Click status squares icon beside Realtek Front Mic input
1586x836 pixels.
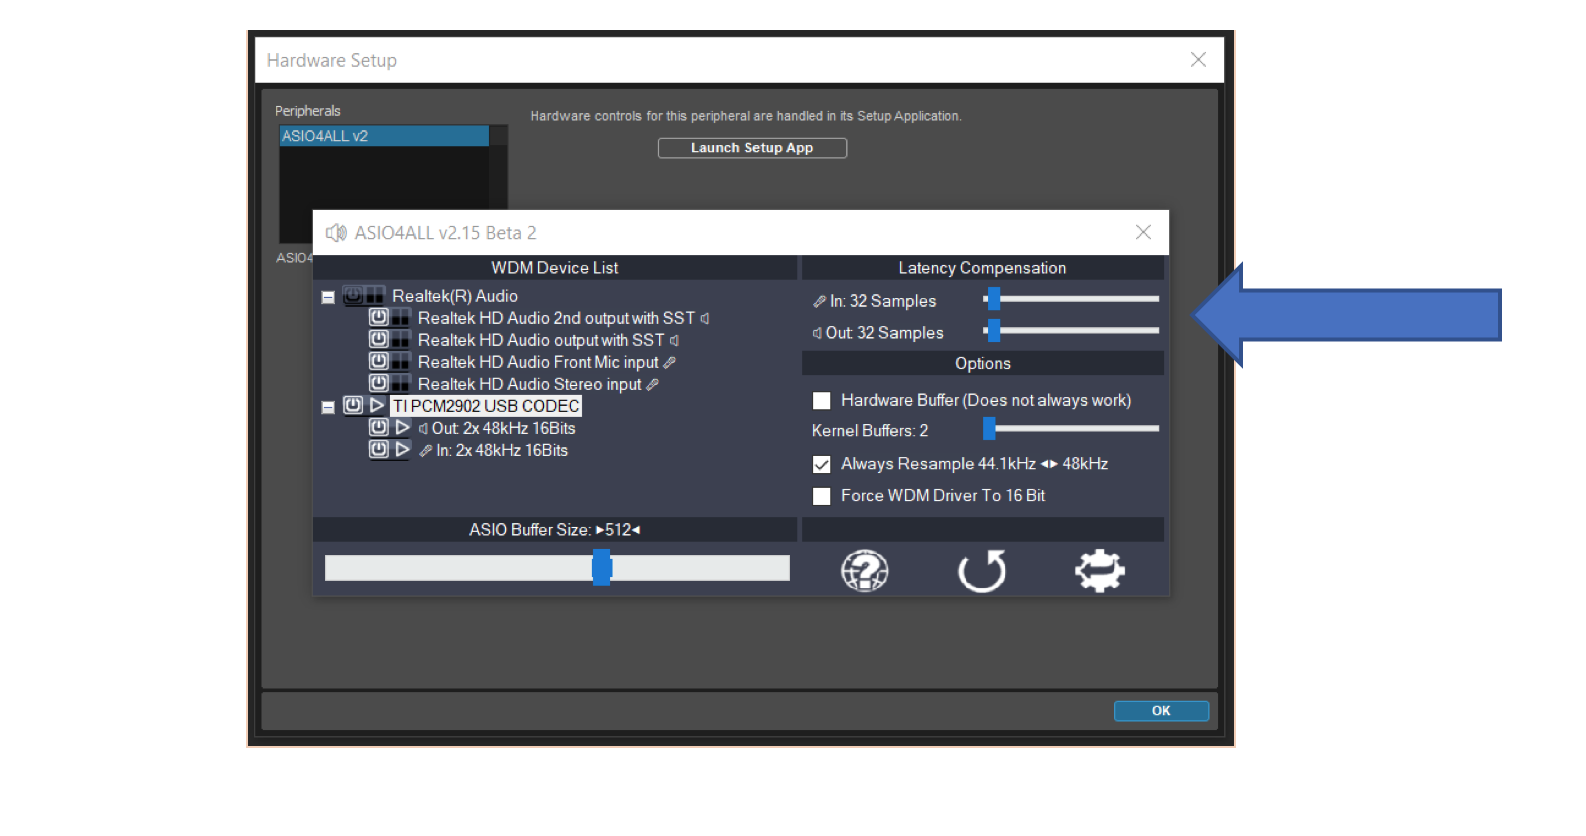coord(401,362)
